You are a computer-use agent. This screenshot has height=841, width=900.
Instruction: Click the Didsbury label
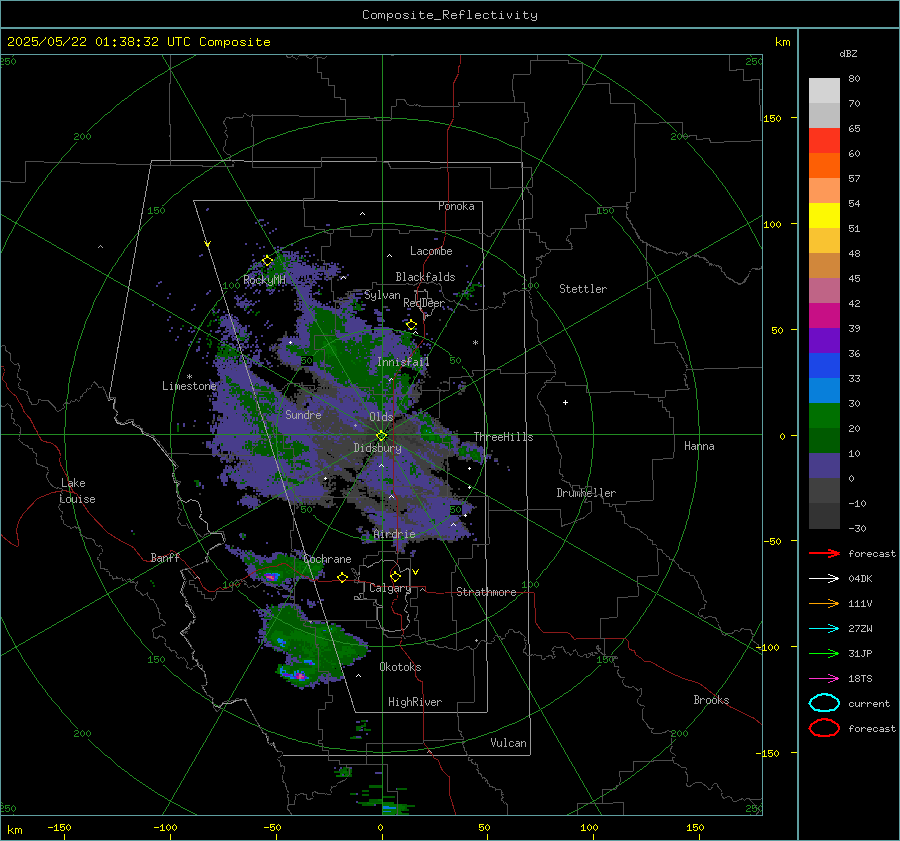pos(377,448)
